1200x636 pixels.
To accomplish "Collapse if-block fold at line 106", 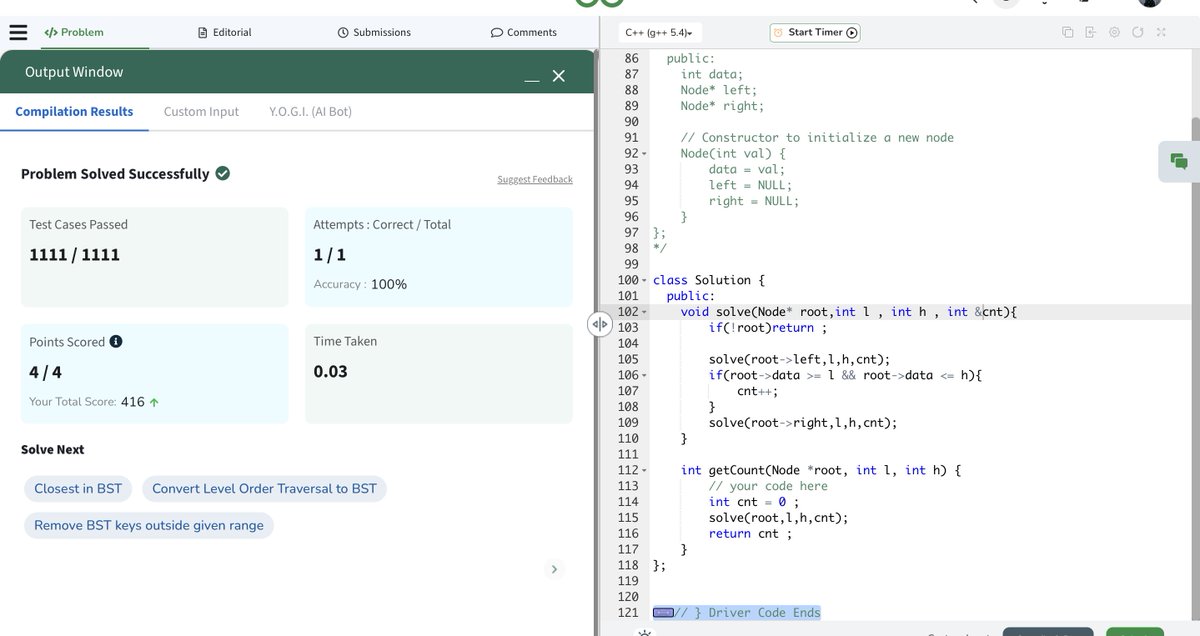I will tap(644, 376).
